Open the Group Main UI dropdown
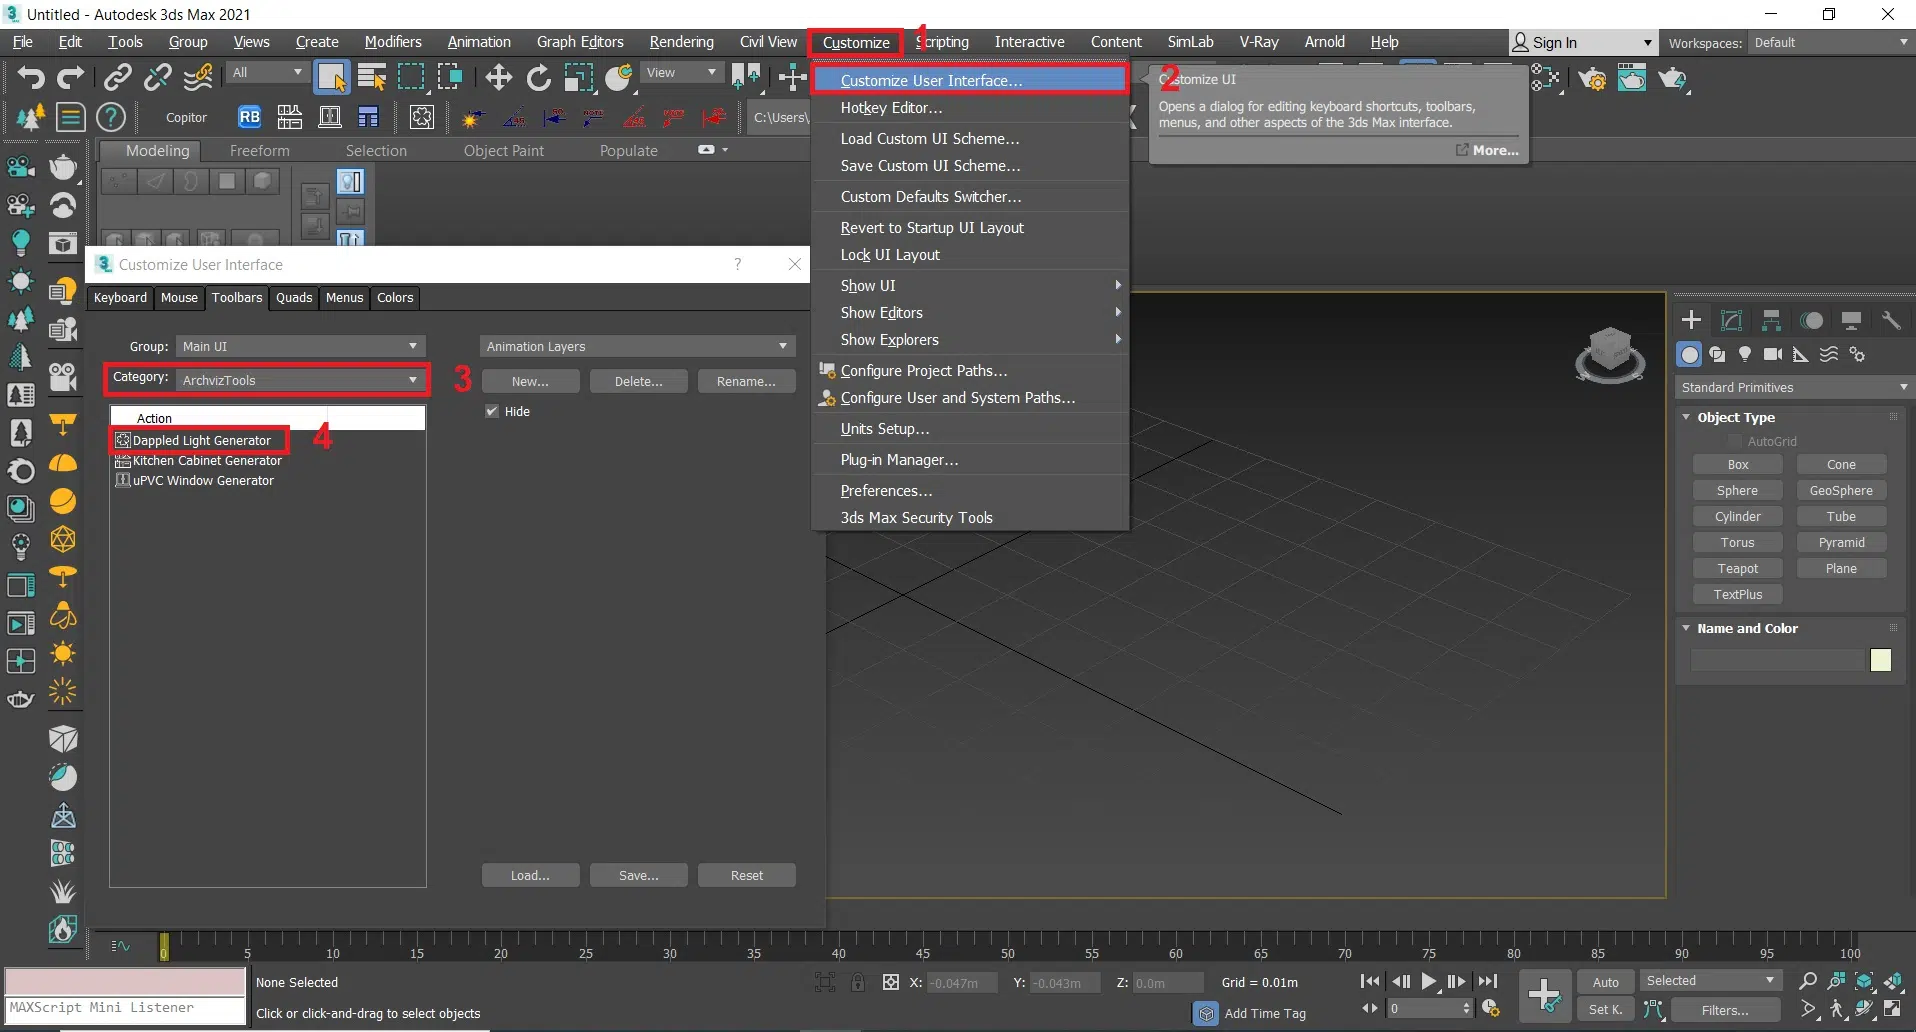The image size is (1916, 1032). [300, 346]
